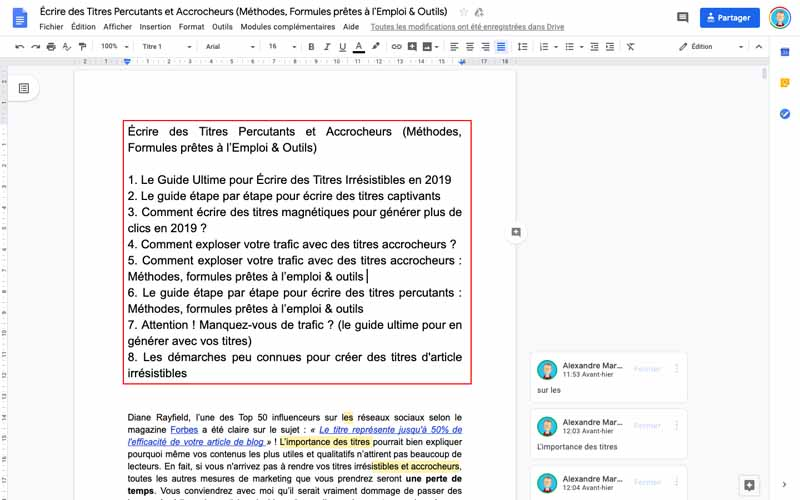Align text to the left
Viewport: 800px width, 500px height.
pyautogui.click(x=454, y=46)
